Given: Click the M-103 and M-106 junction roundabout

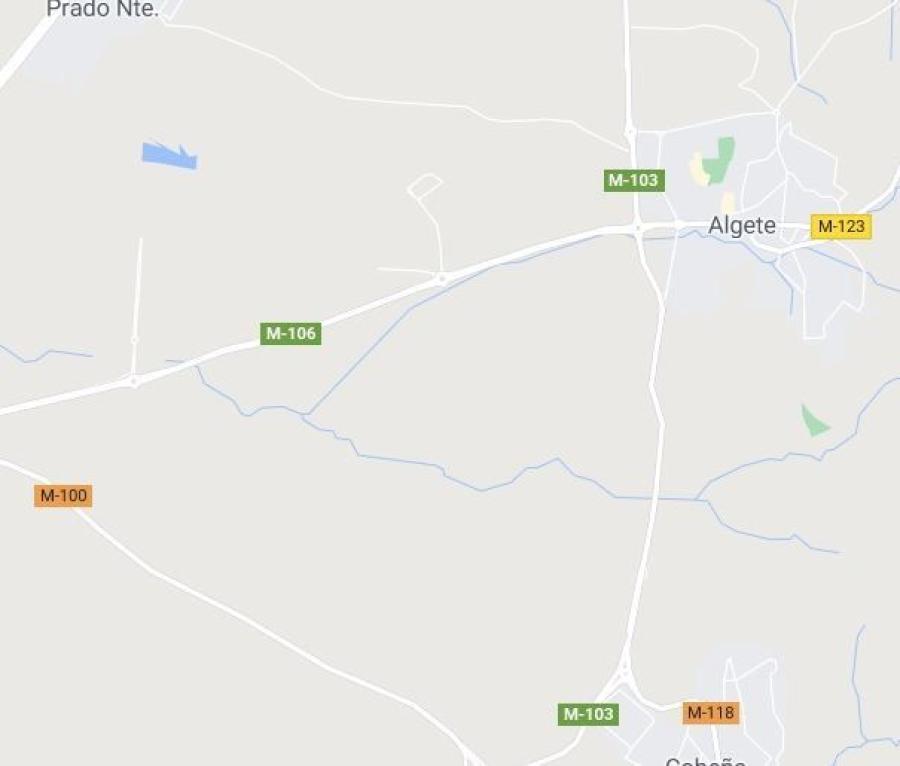Looking at the screenshot, I should [x=638, y=227].
